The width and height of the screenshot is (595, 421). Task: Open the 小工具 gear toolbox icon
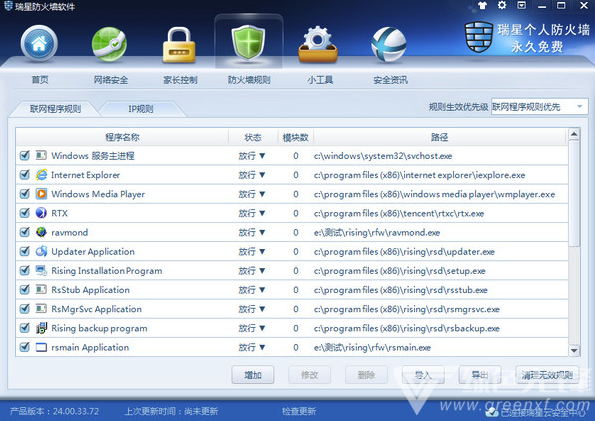point(318,44)
